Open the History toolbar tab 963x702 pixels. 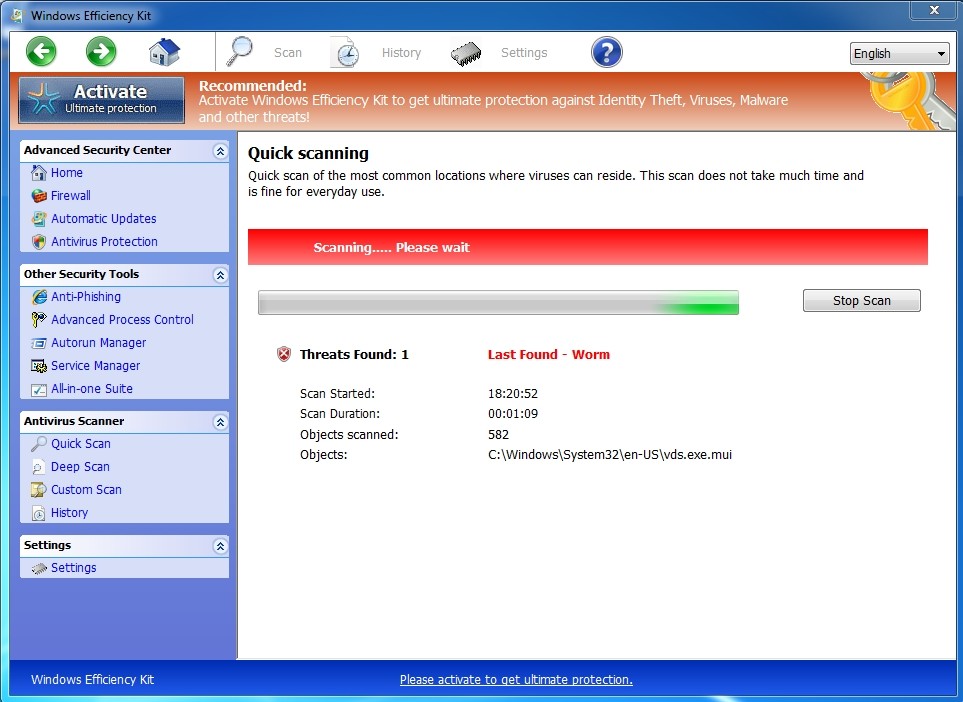click(401, 53)
